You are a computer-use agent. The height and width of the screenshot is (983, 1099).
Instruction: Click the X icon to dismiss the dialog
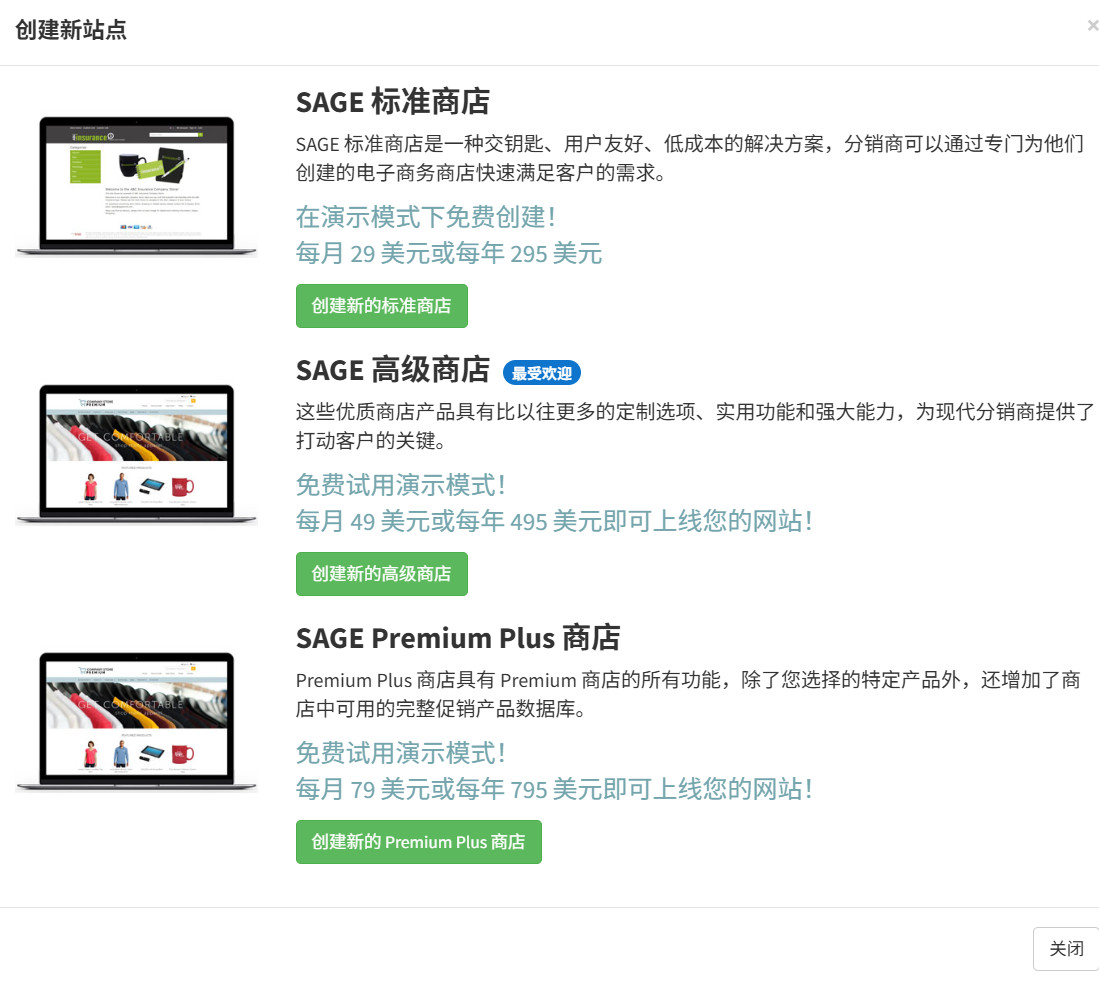tap(1092, 26)
